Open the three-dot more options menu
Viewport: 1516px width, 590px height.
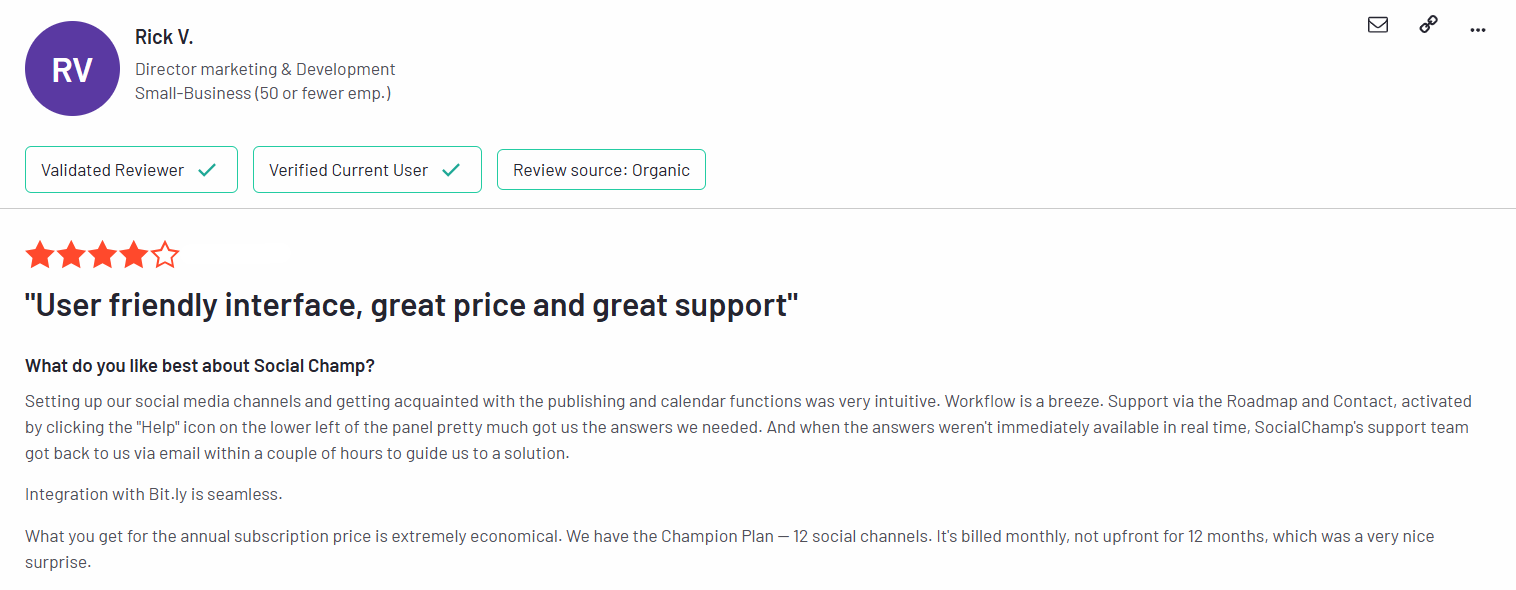pyautogui.click(x=1478, y=29)
